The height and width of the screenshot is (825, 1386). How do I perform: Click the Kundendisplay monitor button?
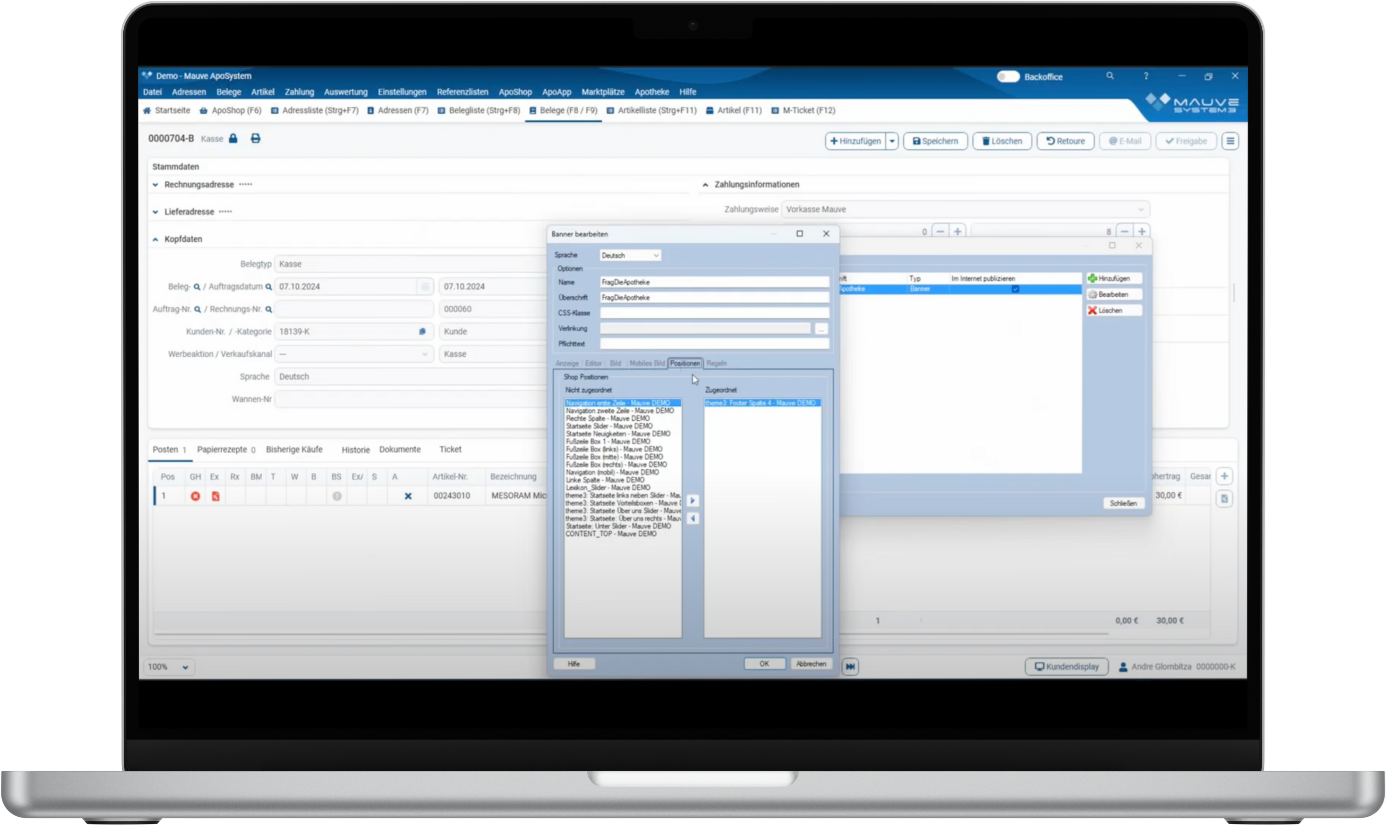click(1066, 667)
